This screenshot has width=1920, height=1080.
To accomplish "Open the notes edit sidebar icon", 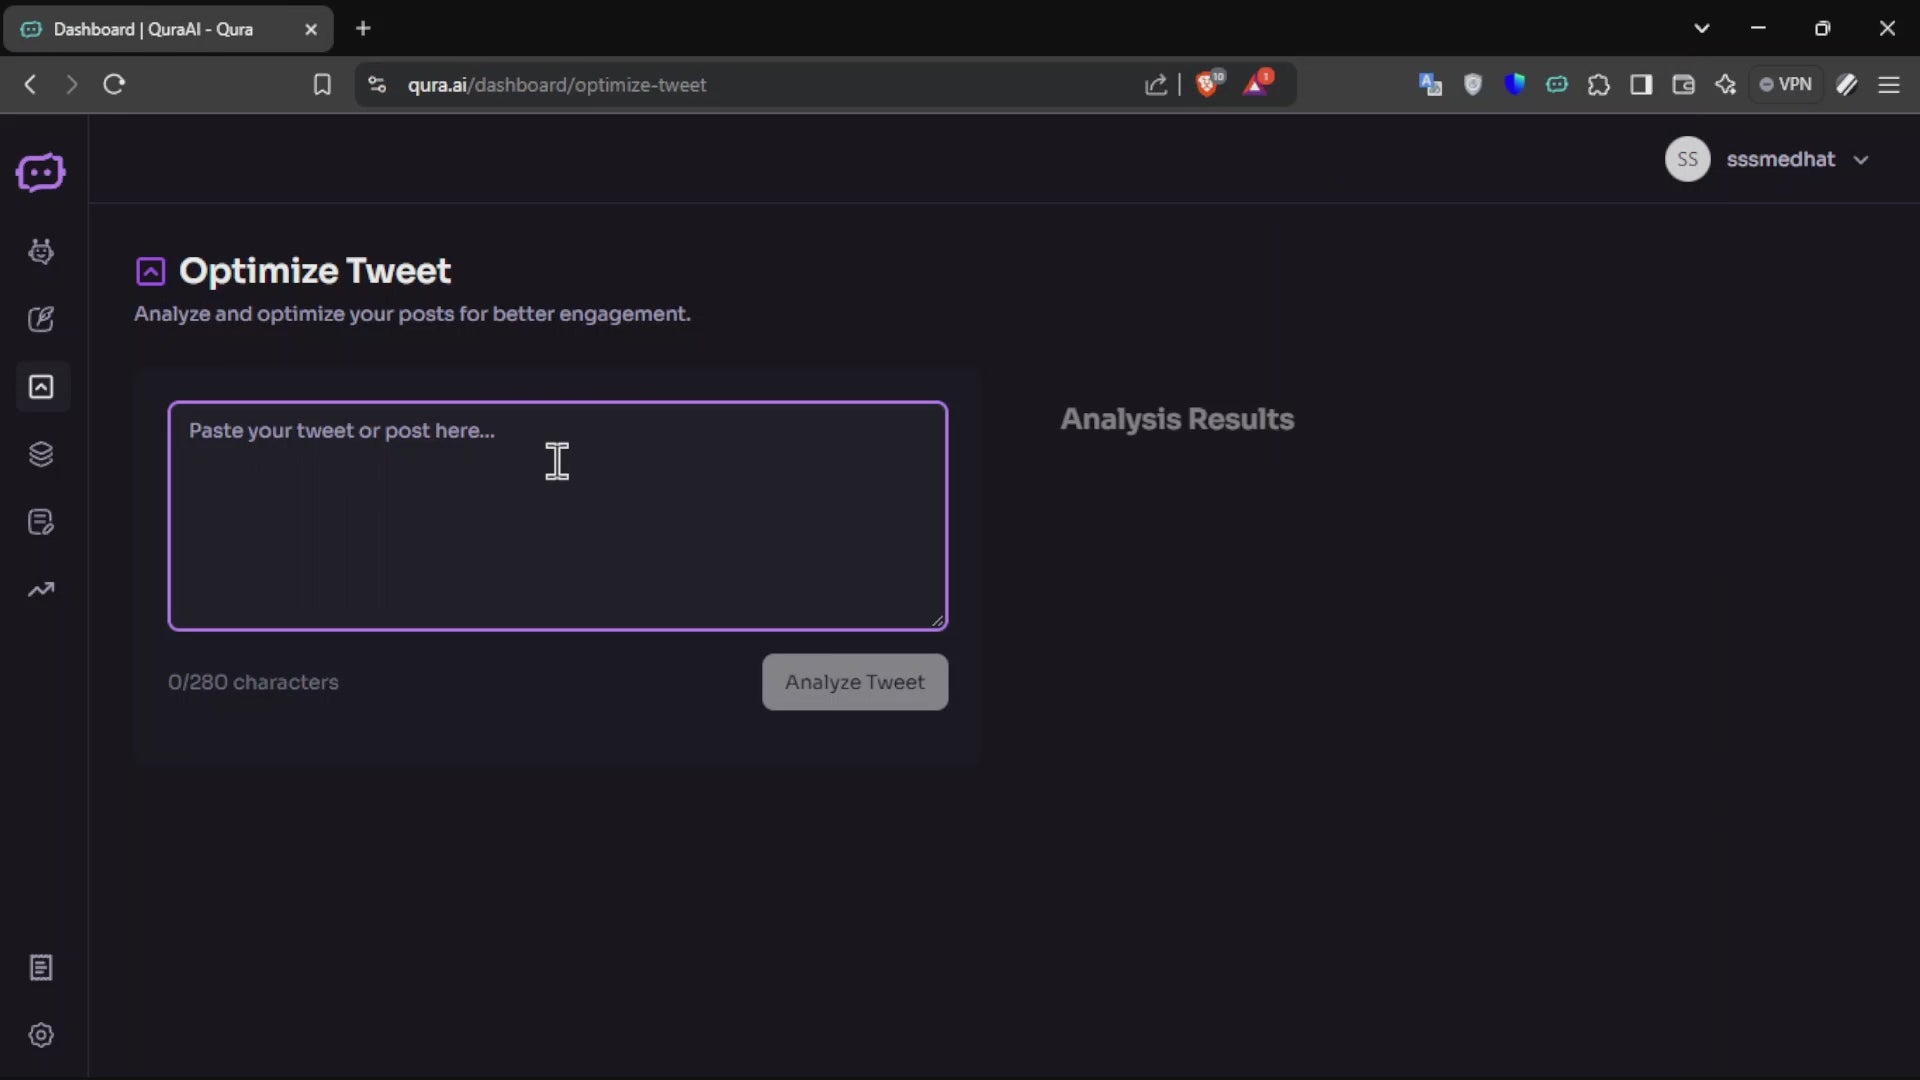I will (x=41, y=522).
